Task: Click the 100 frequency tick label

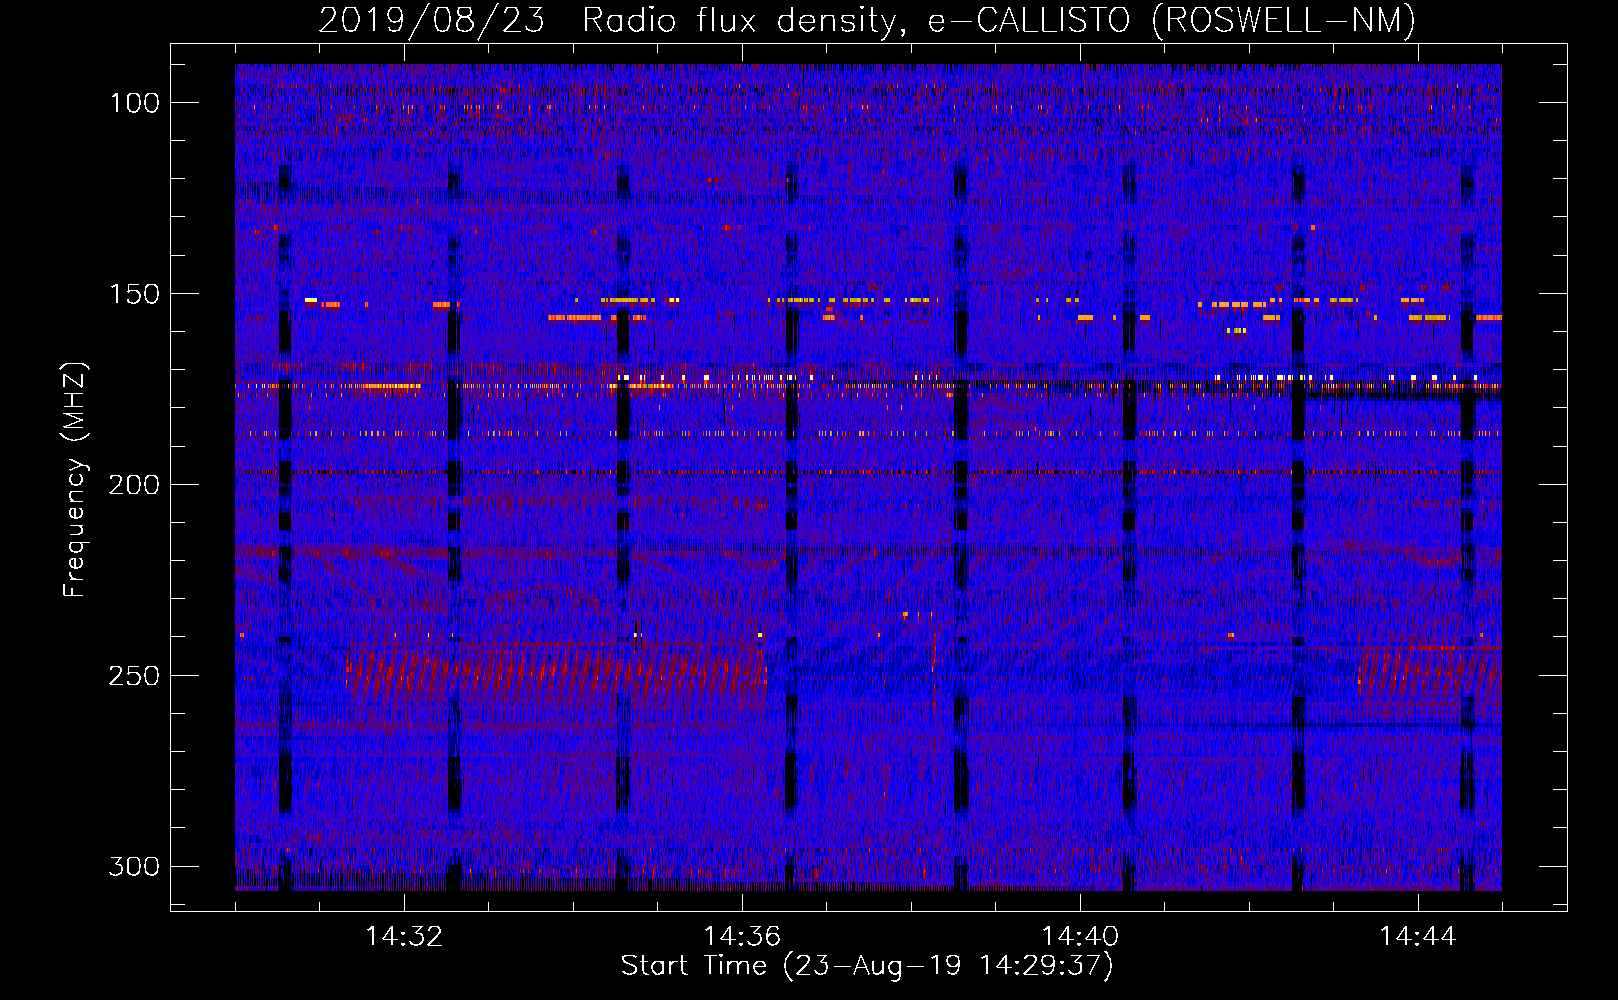Action: pos(134,103)
